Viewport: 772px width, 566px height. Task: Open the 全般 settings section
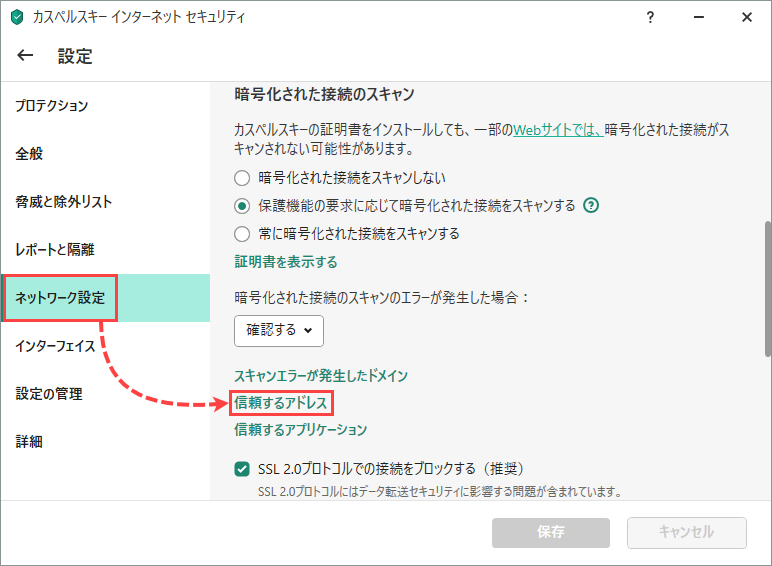pyautogui.click(x=106, y=154)
